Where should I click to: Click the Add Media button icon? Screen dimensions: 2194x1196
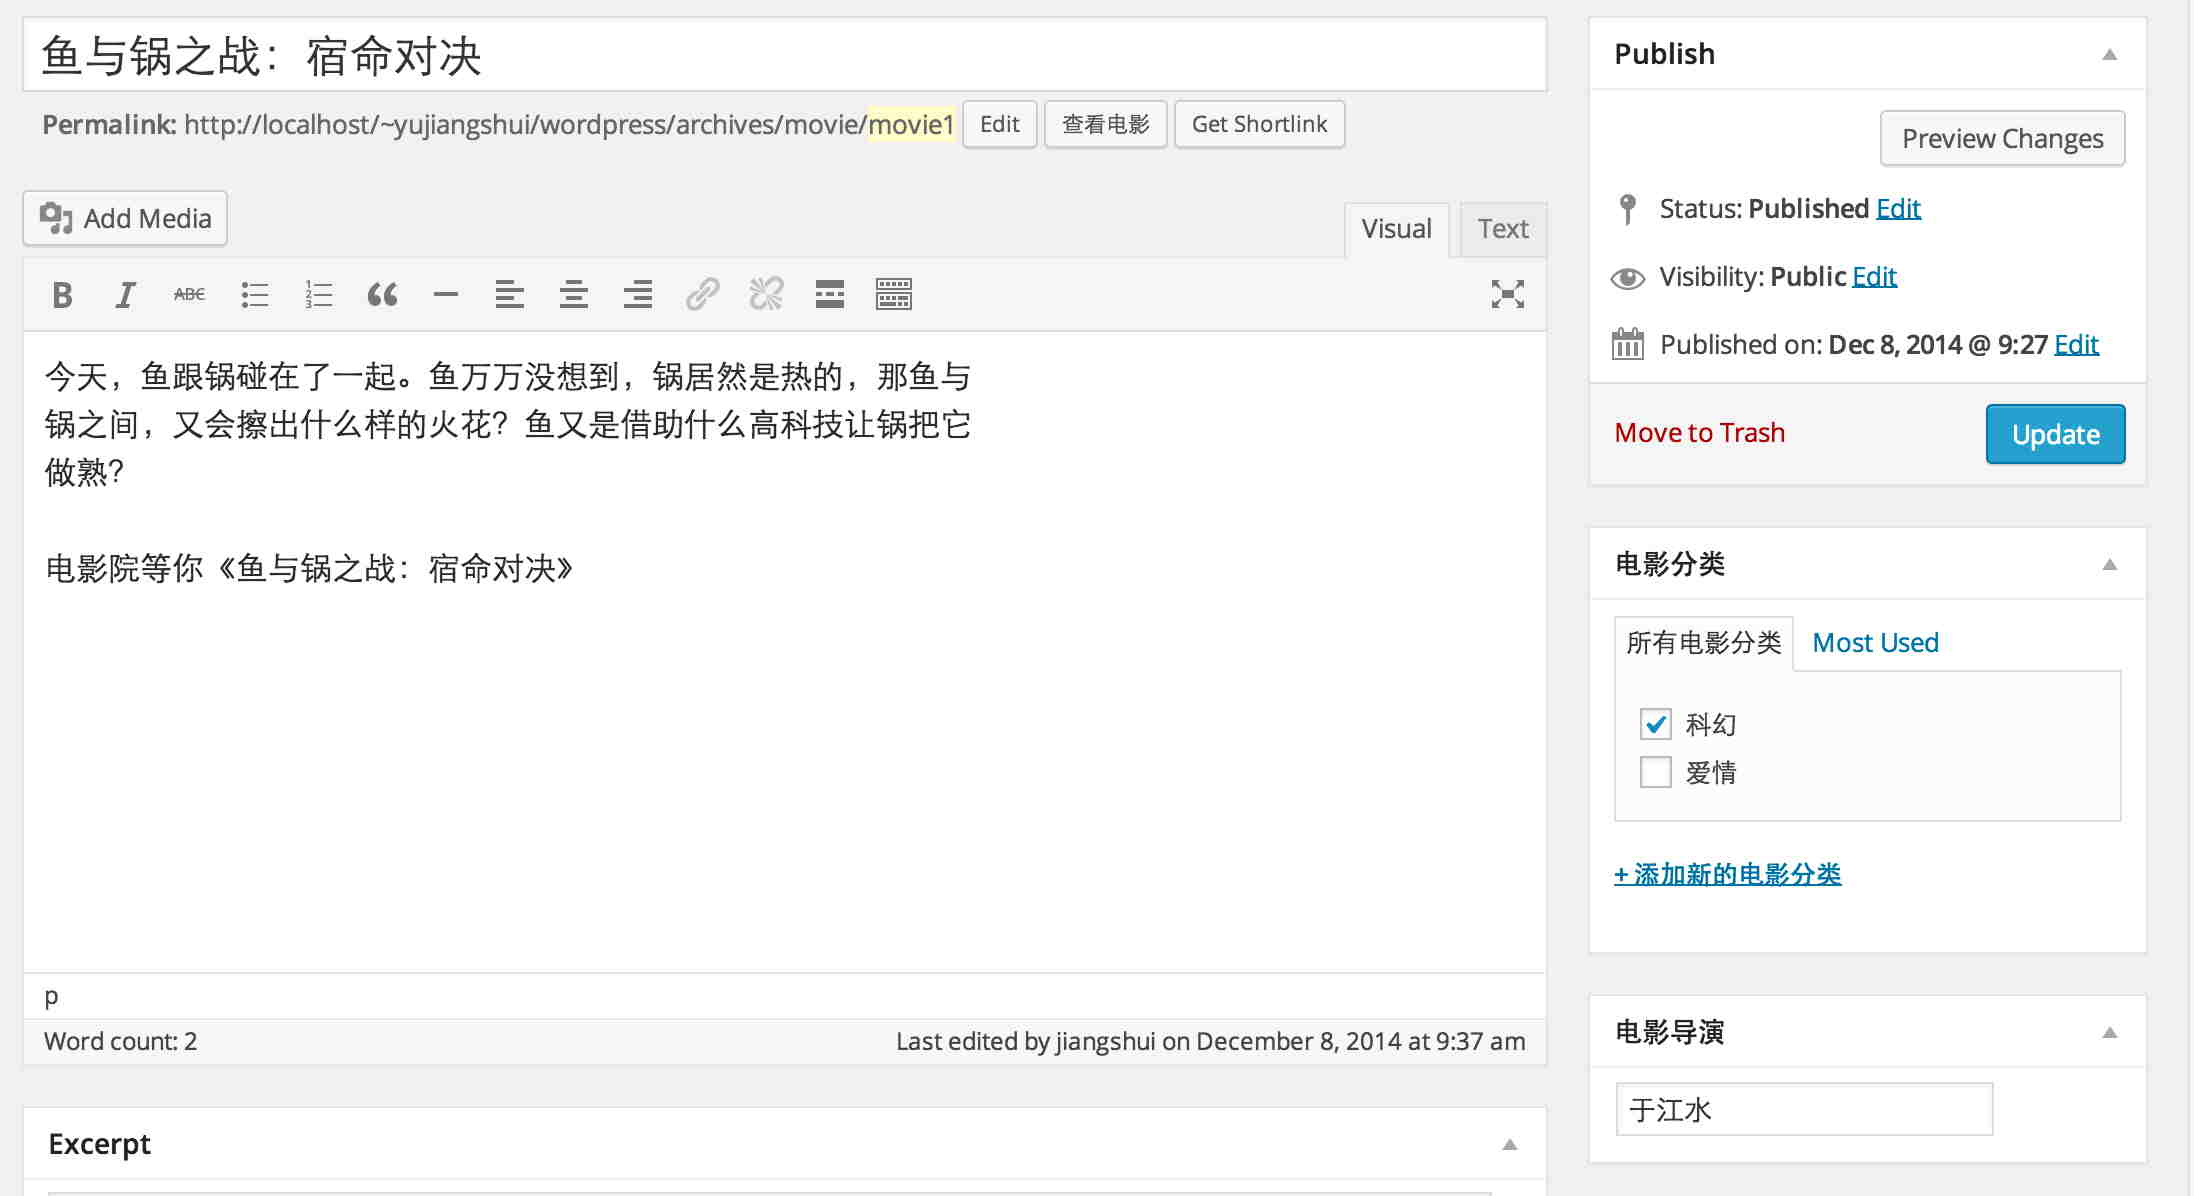54,218
